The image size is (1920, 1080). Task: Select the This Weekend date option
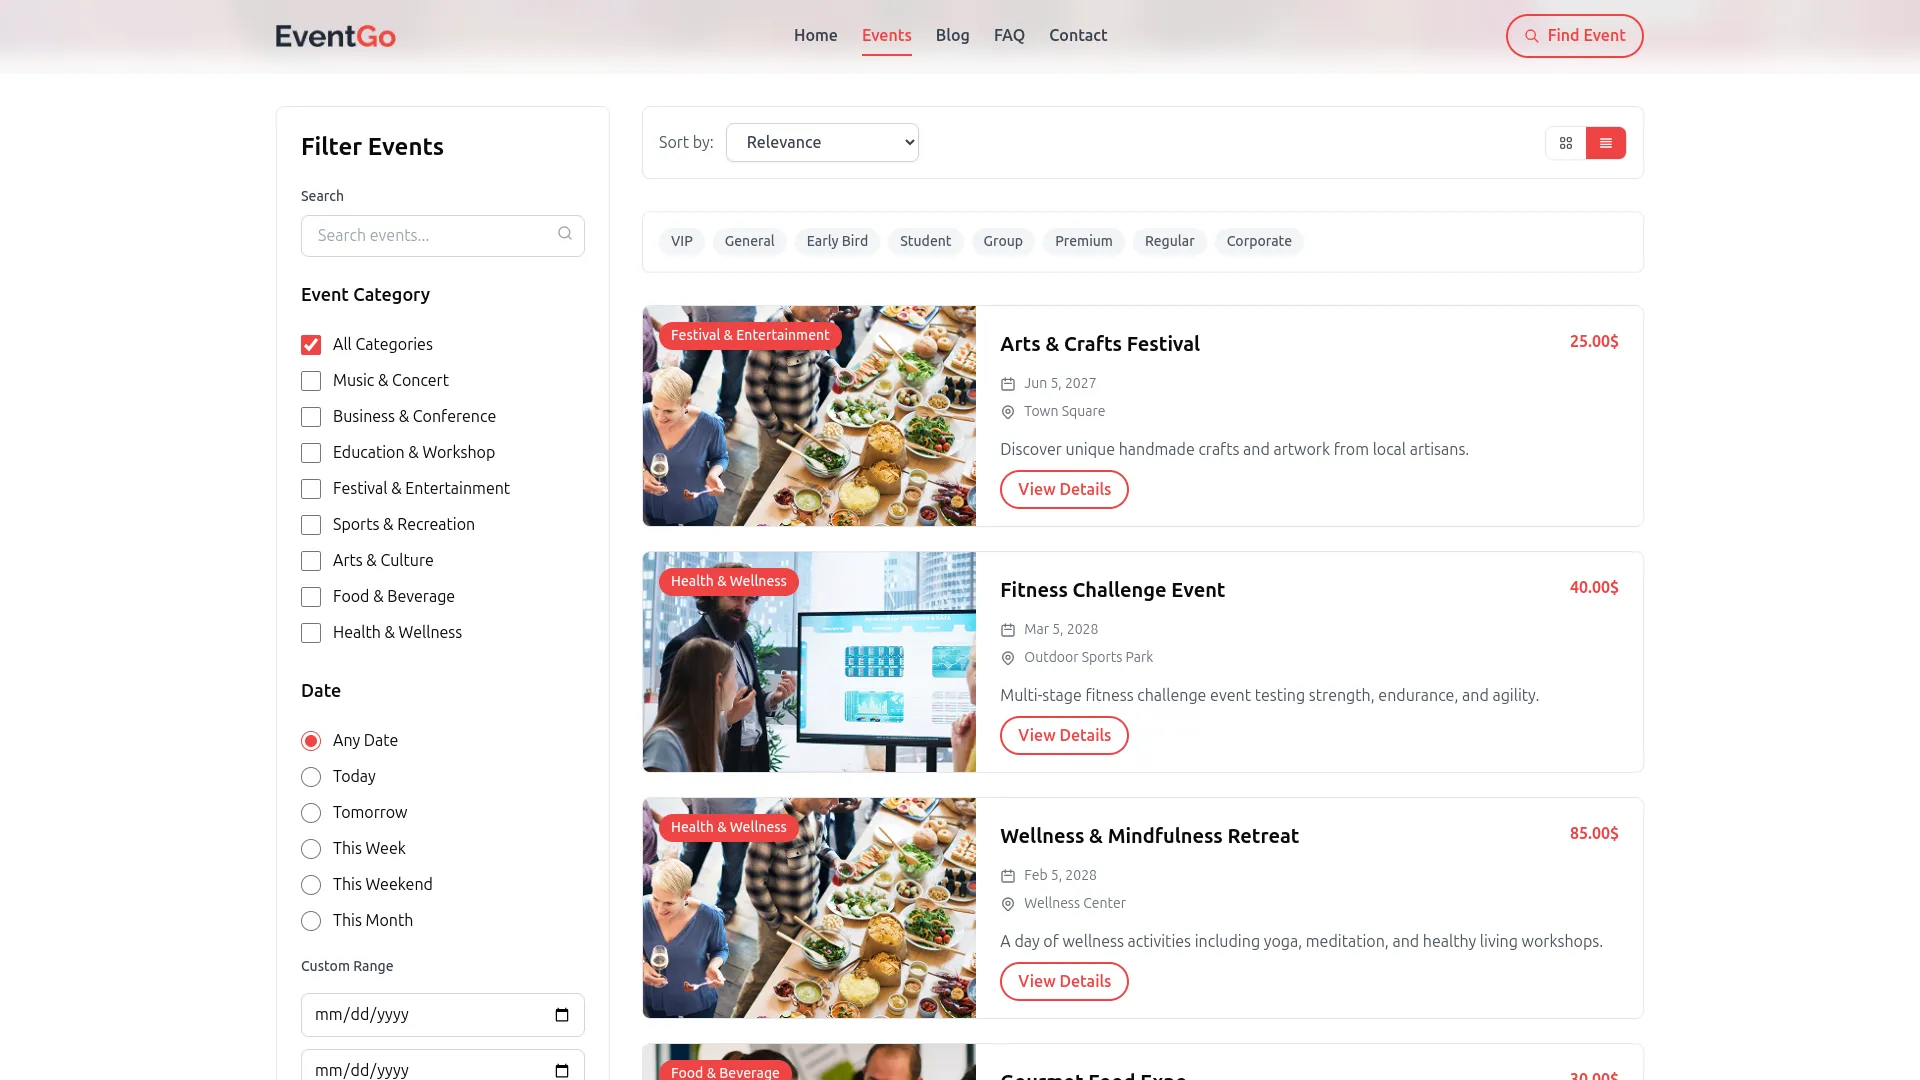point(311,885)
